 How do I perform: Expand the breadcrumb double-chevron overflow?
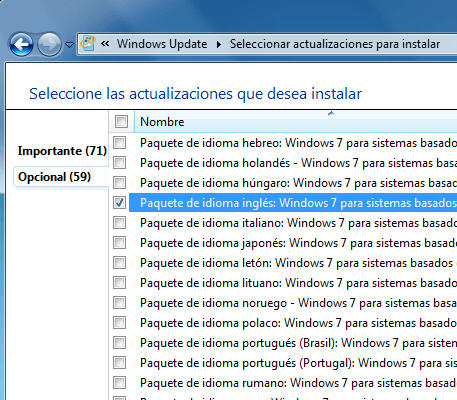[x=105, y=43]
